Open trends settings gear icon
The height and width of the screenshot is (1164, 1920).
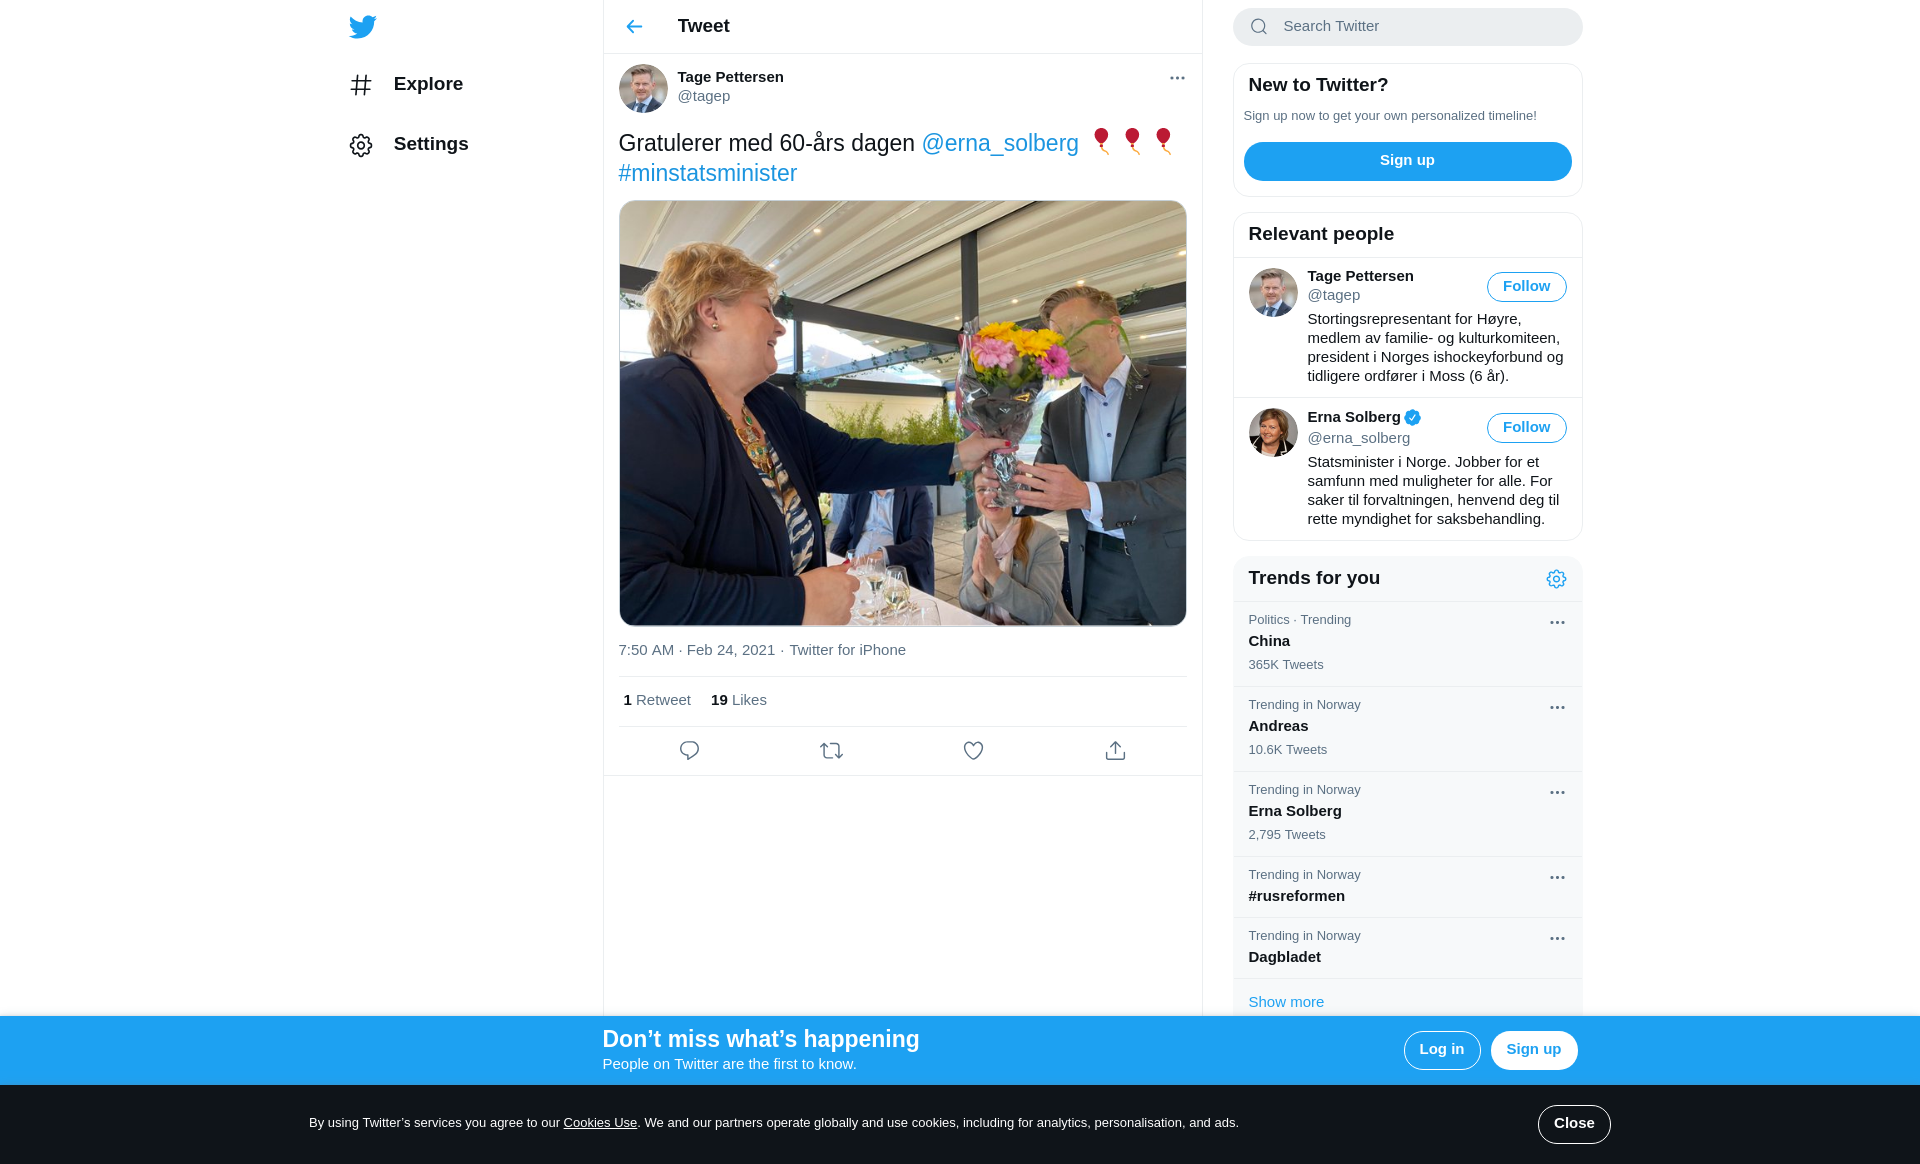[1556, 579]
